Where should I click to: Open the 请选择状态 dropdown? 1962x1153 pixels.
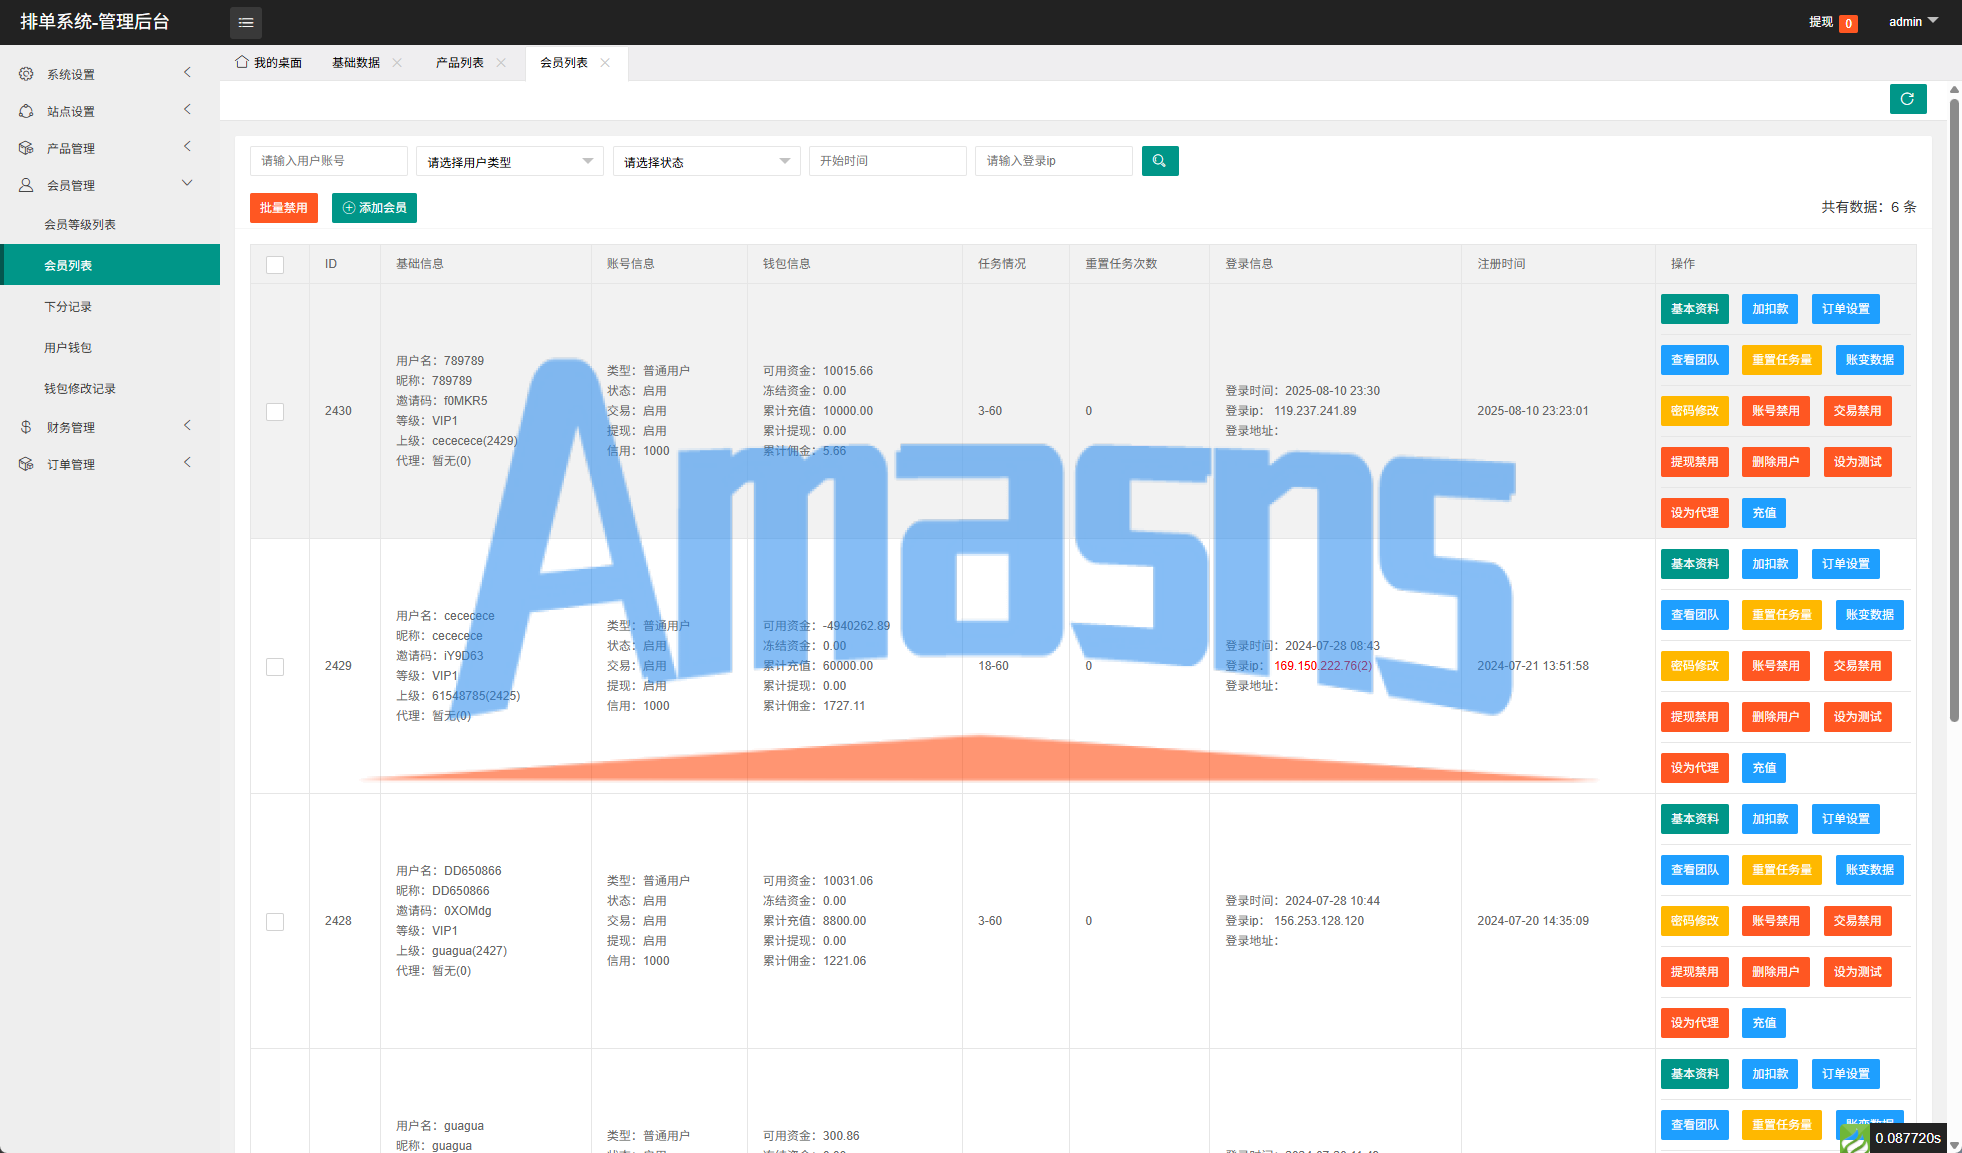[x=706, y=161]
